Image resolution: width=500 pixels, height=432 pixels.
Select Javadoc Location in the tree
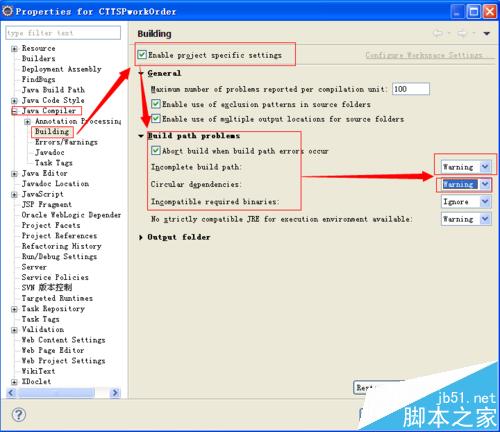coord(55,184)
